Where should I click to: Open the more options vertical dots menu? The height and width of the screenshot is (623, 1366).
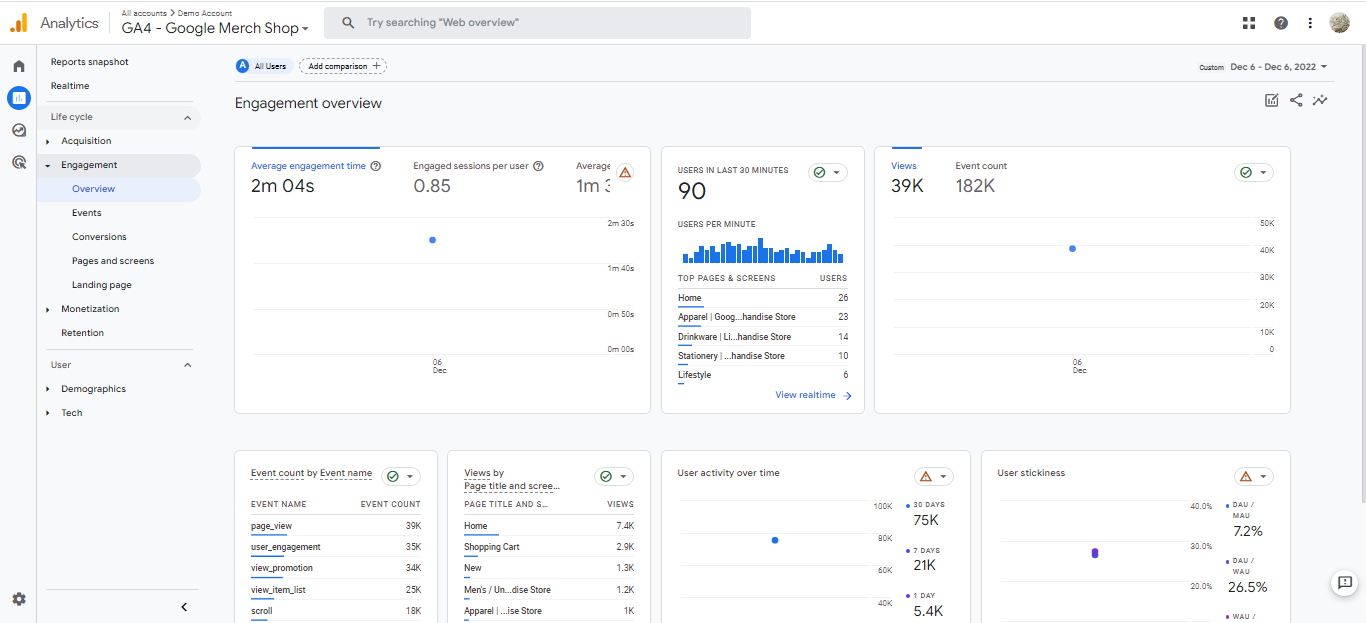1310,23
